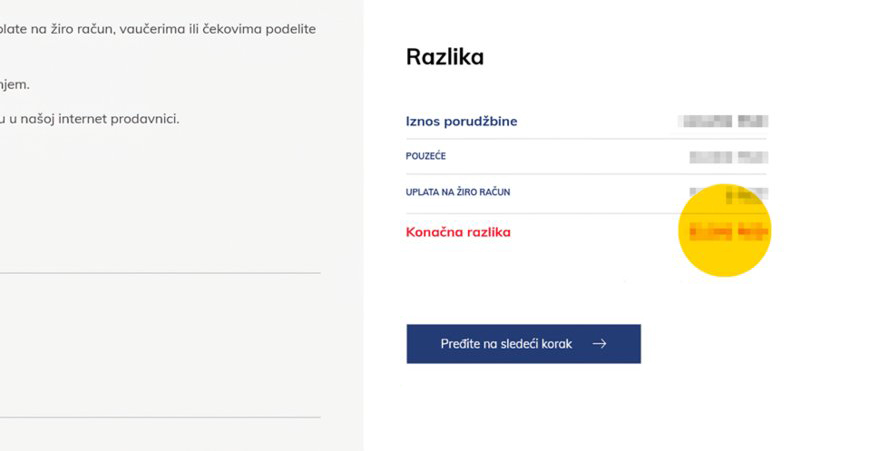This screenshot has height=451, width=880.
Task: Click the divider below the POUZEĆE row
Action: 586,174
